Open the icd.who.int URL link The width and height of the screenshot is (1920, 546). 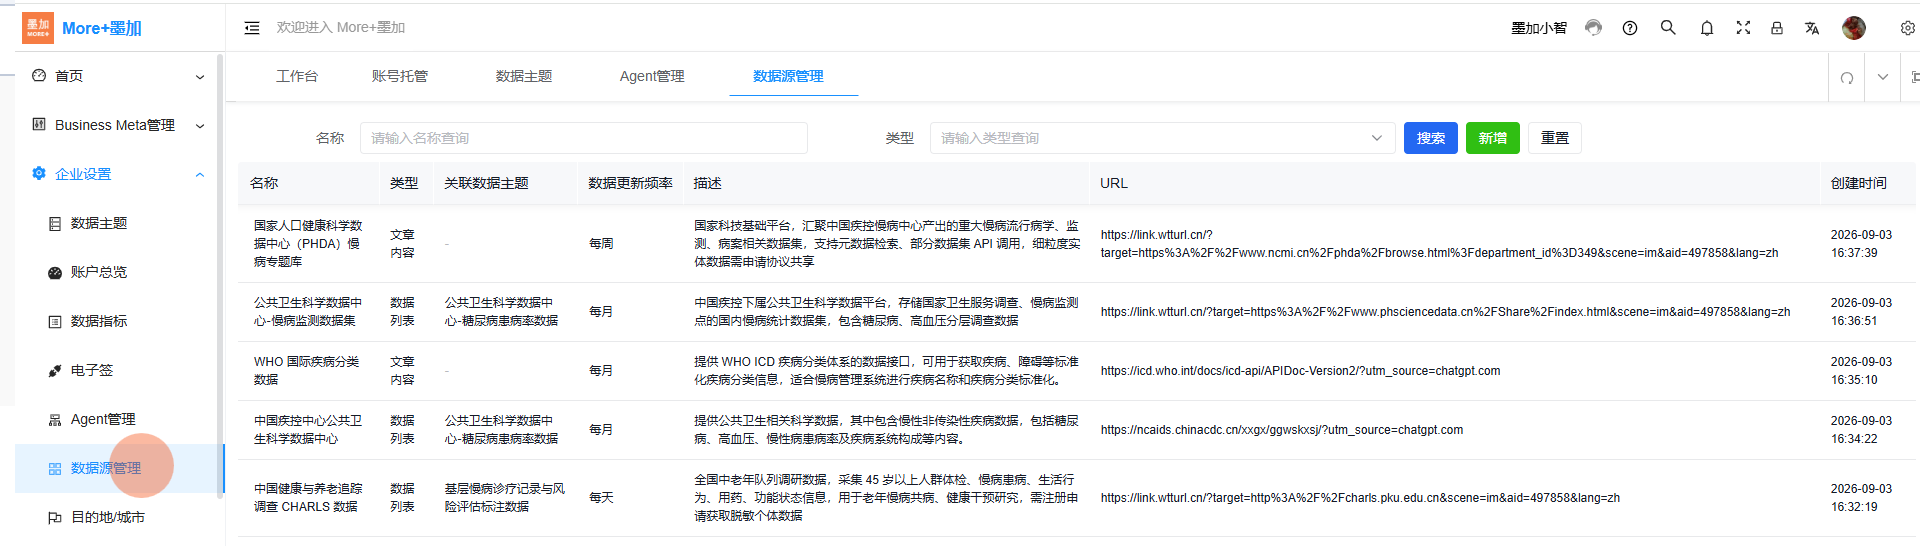pos(1300,371)
